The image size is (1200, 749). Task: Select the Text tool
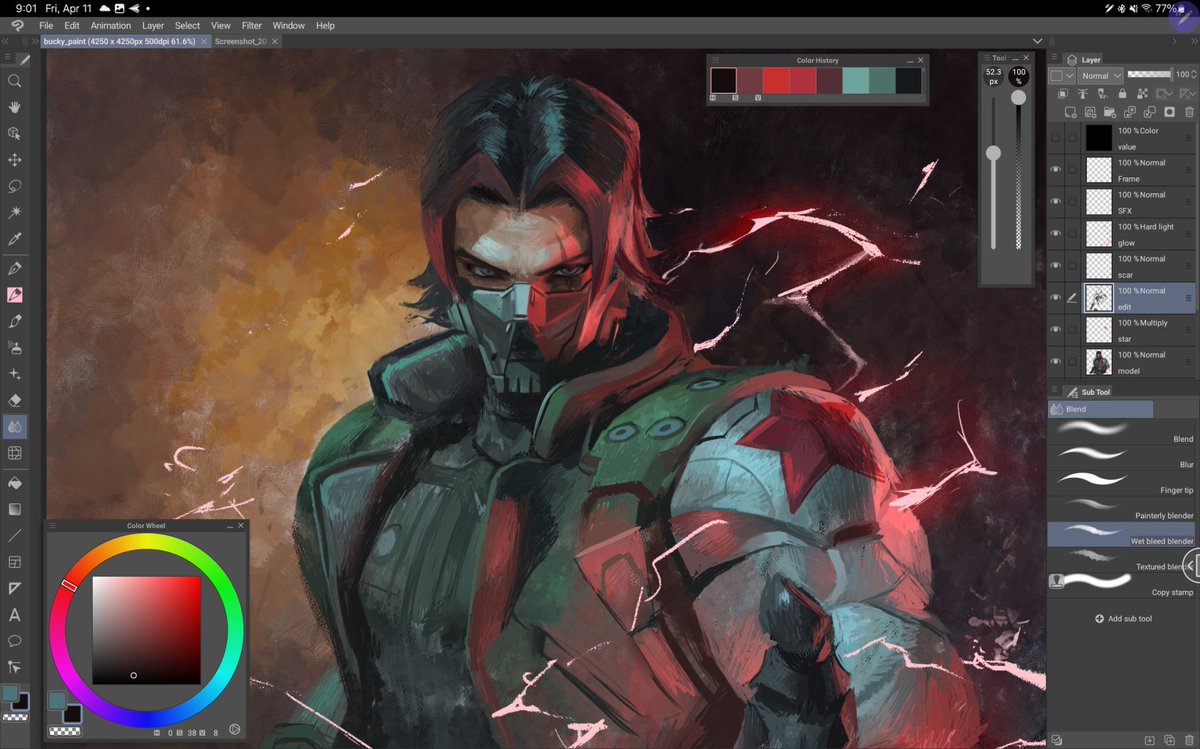click(15, 615)
